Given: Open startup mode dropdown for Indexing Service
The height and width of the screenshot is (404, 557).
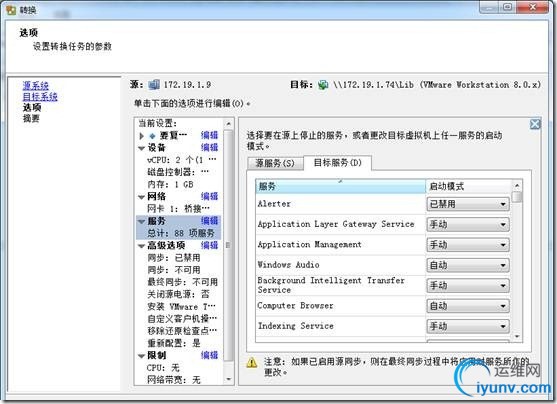Looking at the screenshot, I should point(468,326).
